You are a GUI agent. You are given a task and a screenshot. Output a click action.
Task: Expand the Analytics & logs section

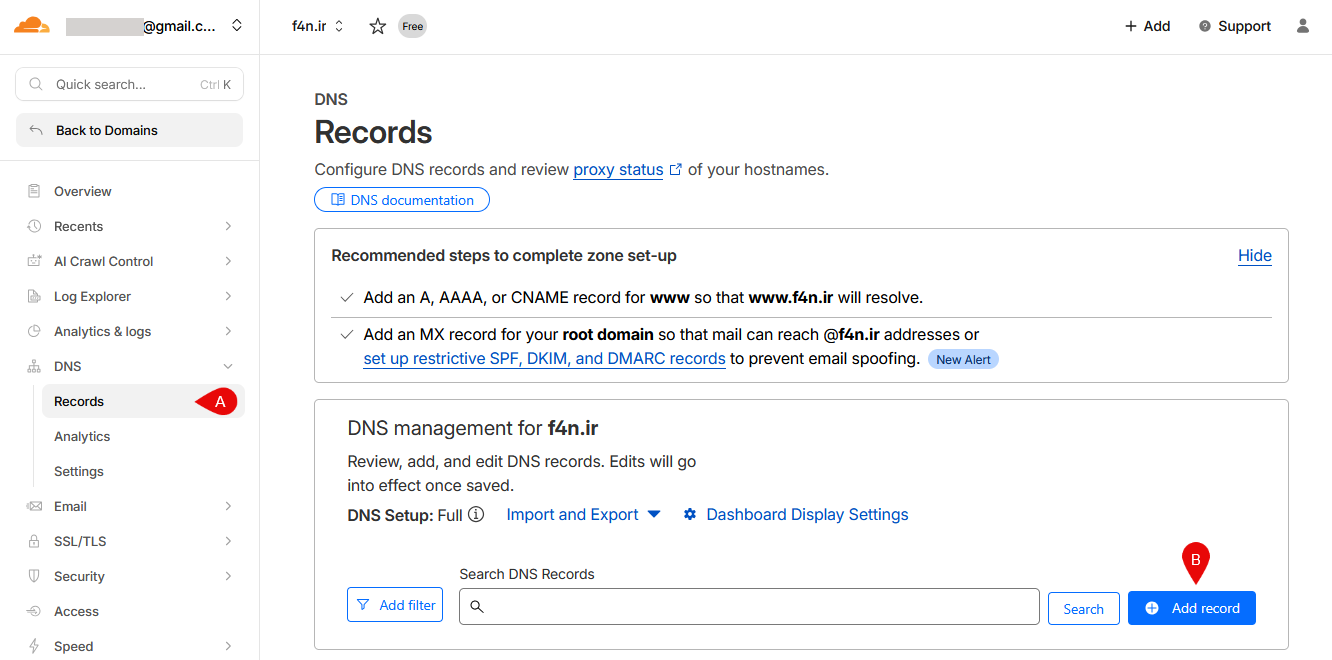pos(228,331)
